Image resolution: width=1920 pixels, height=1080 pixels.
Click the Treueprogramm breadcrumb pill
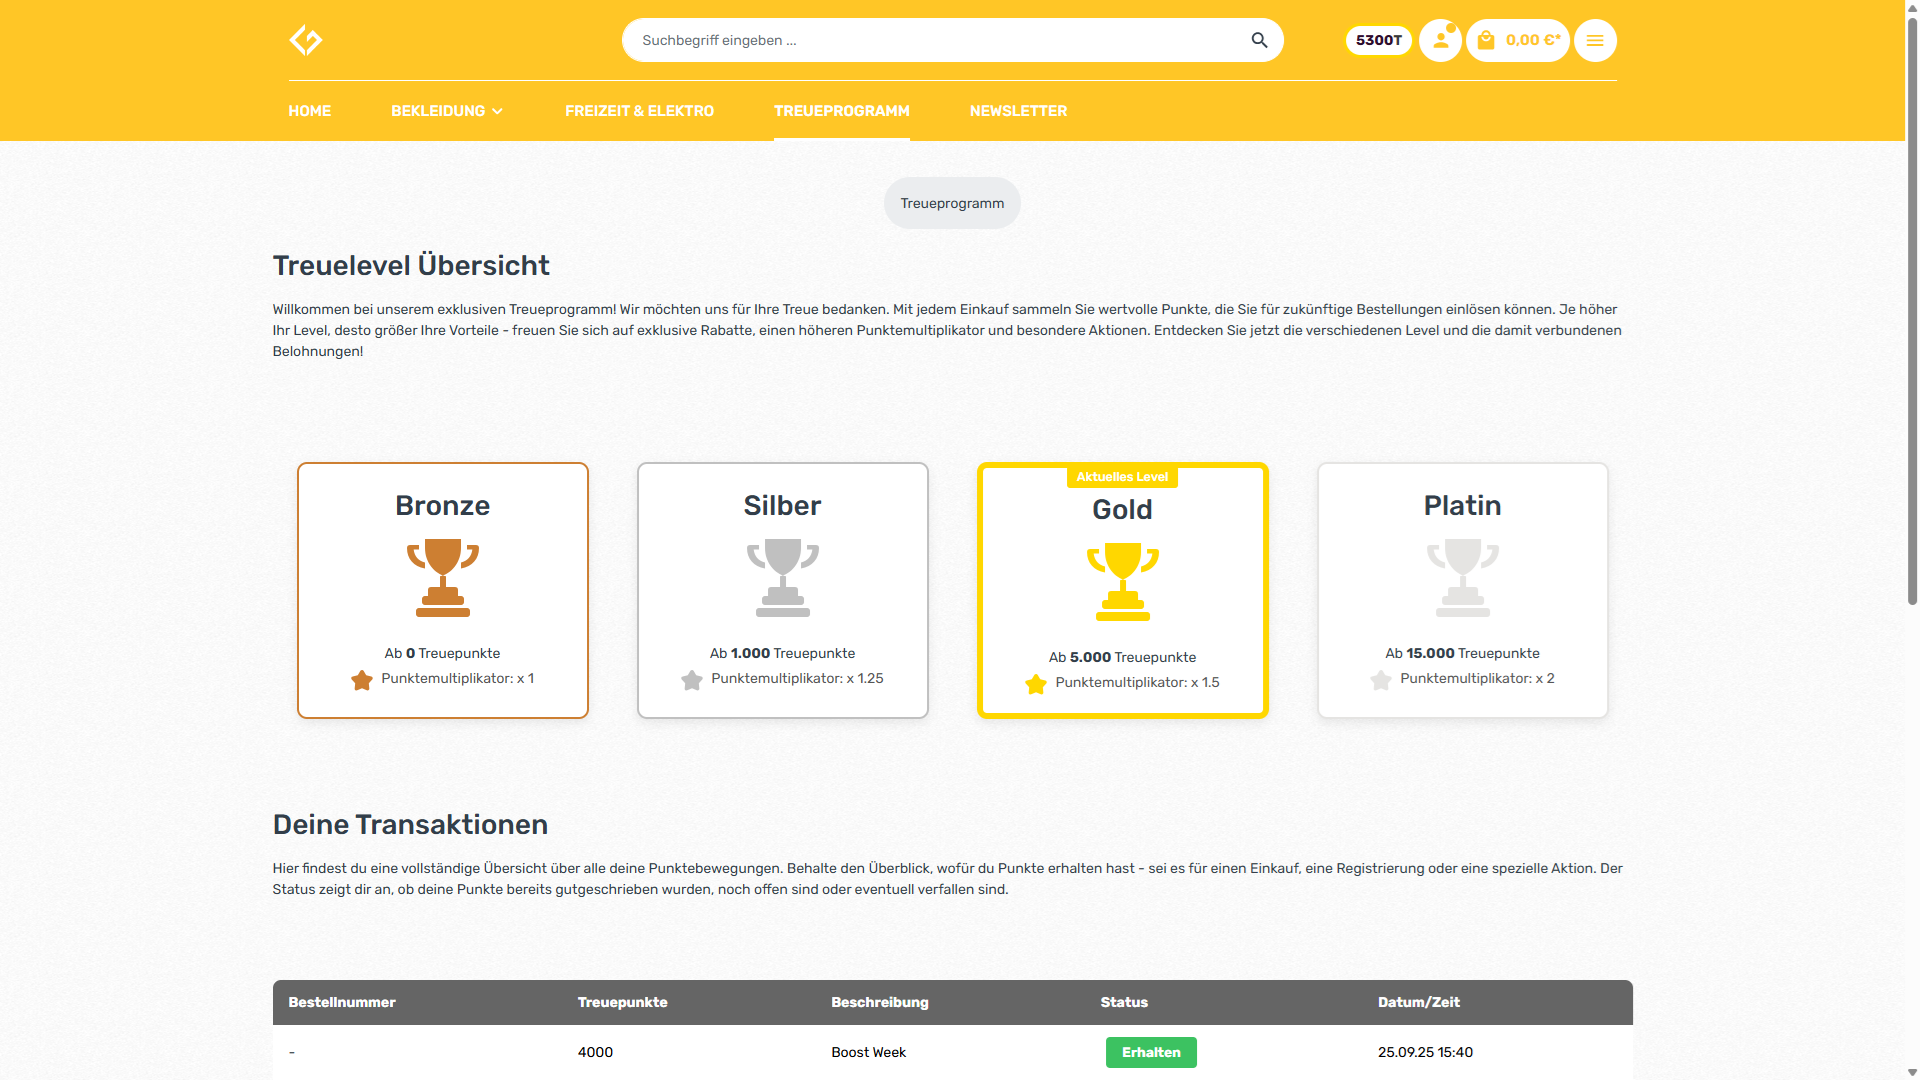[951, 203]
